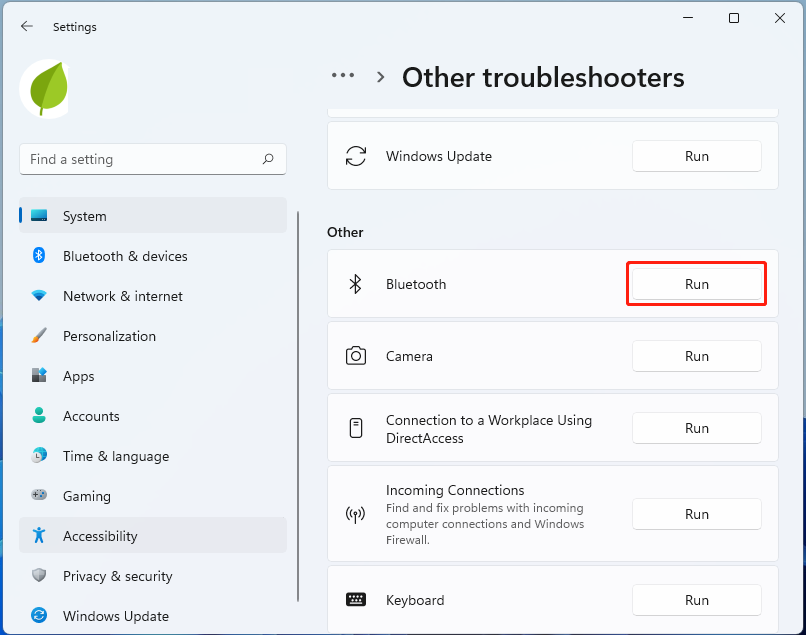Click the Keyboard icon in troubleshooter list
The height and width of the screenshot is (635, 806).
click(356, 600)
